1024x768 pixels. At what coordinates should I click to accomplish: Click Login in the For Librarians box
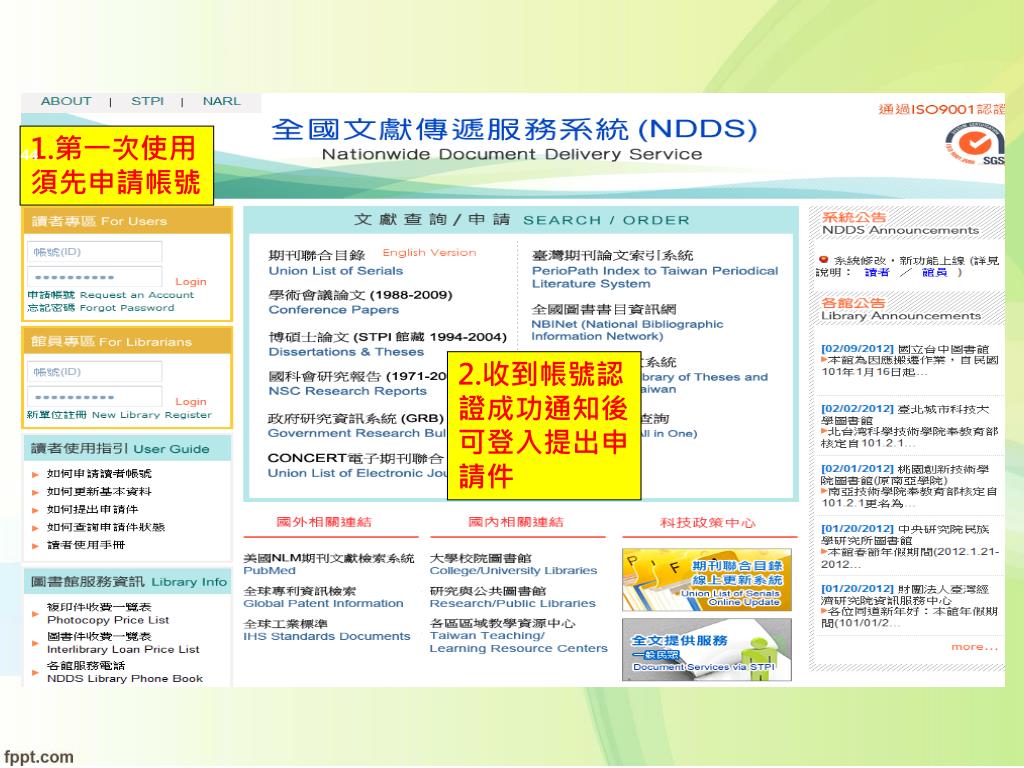coord(191,402)
